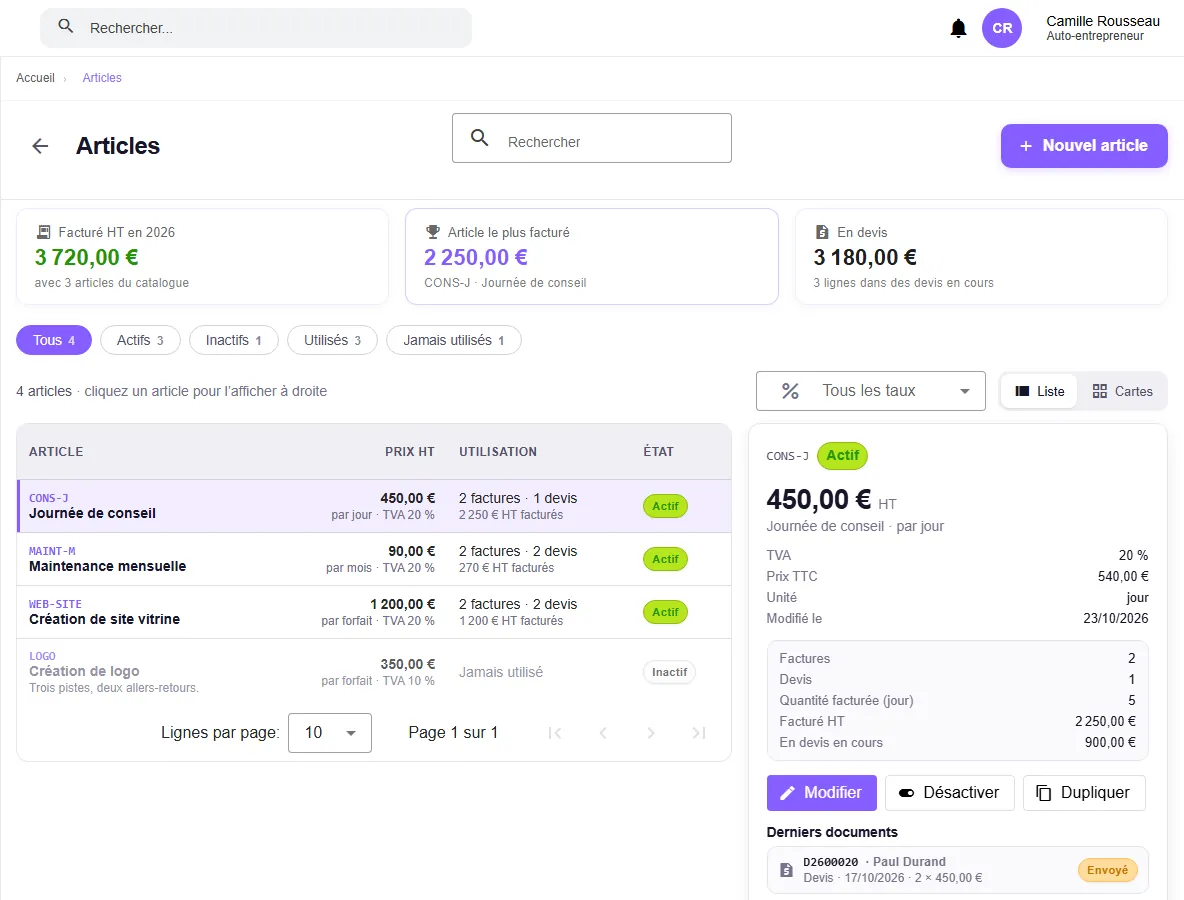This screenshot has width=1184, height=900.
Task: Click the document icon on En devis card
Action: (822, 232)
